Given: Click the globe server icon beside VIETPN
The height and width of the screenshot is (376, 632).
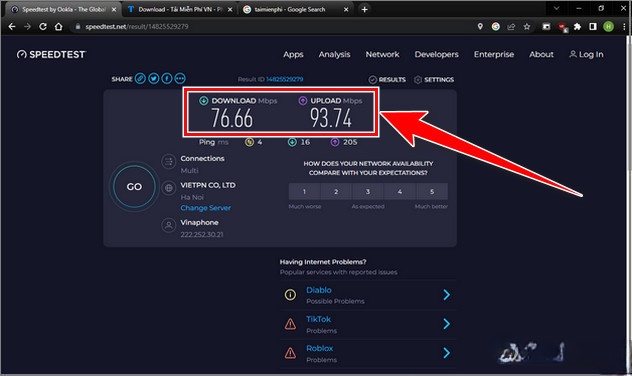Looking at the screenshot, I should 168,188.
